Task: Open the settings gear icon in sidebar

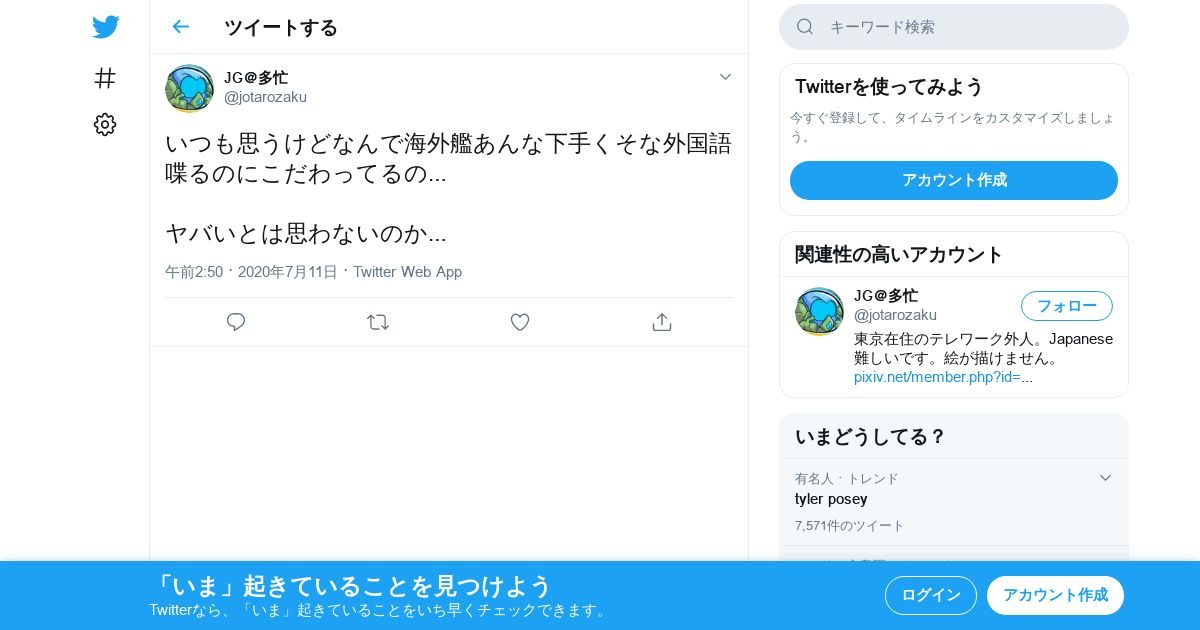Action: pos(105,125)
